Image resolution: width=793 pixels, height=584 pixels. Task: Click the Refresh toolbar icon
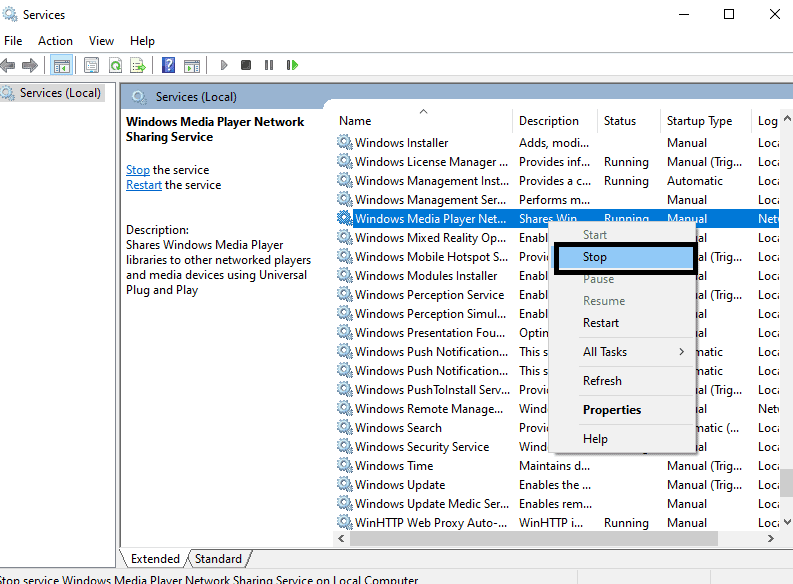tap(116, 65)
